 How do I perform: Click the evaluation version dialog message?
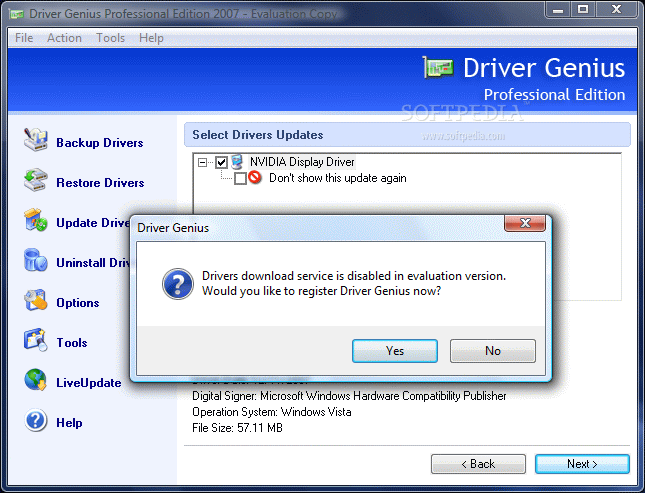coord(354,283)
